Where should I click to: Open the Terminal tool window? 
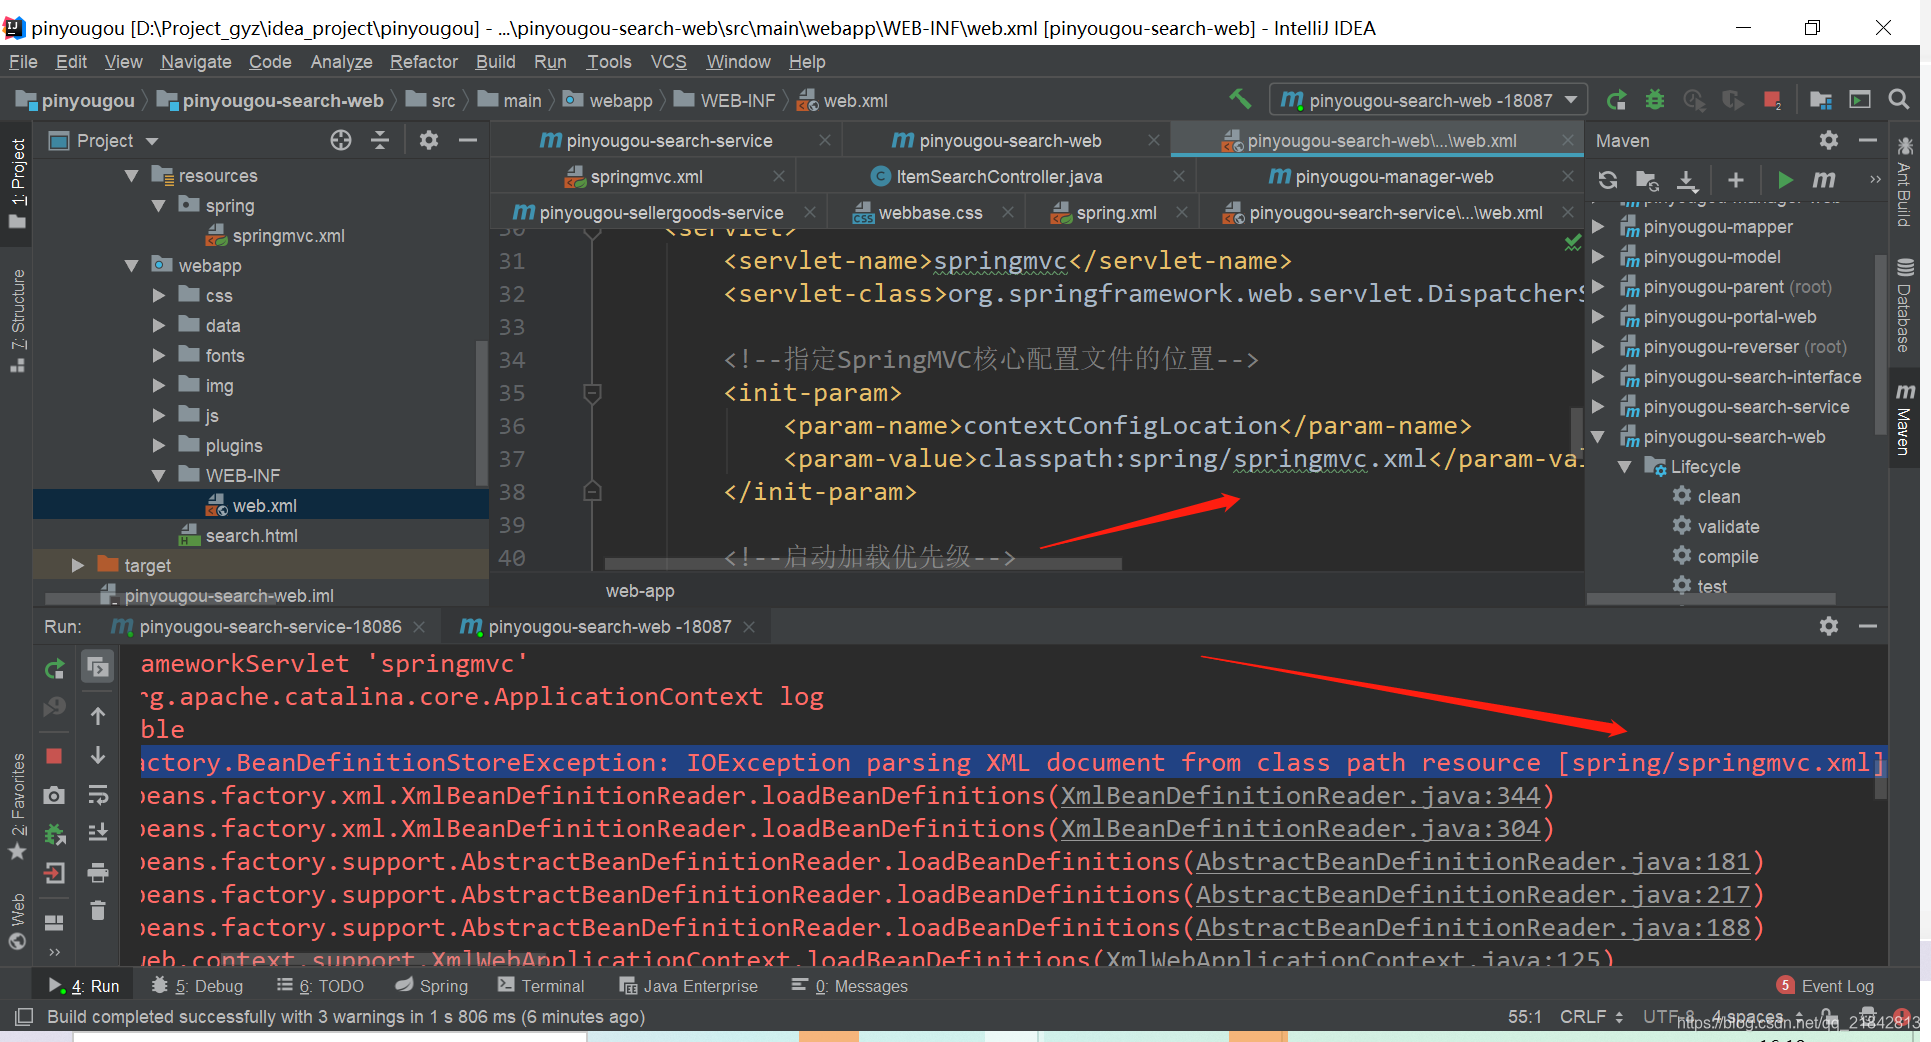552,986
